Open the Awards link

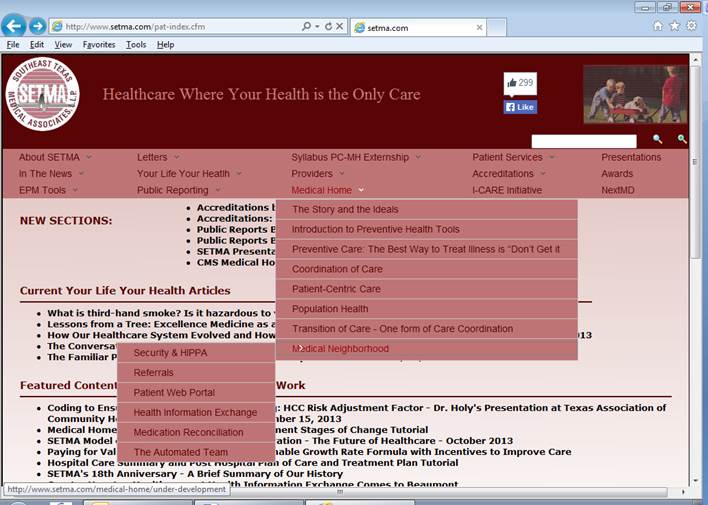click(x=617, y=174)
